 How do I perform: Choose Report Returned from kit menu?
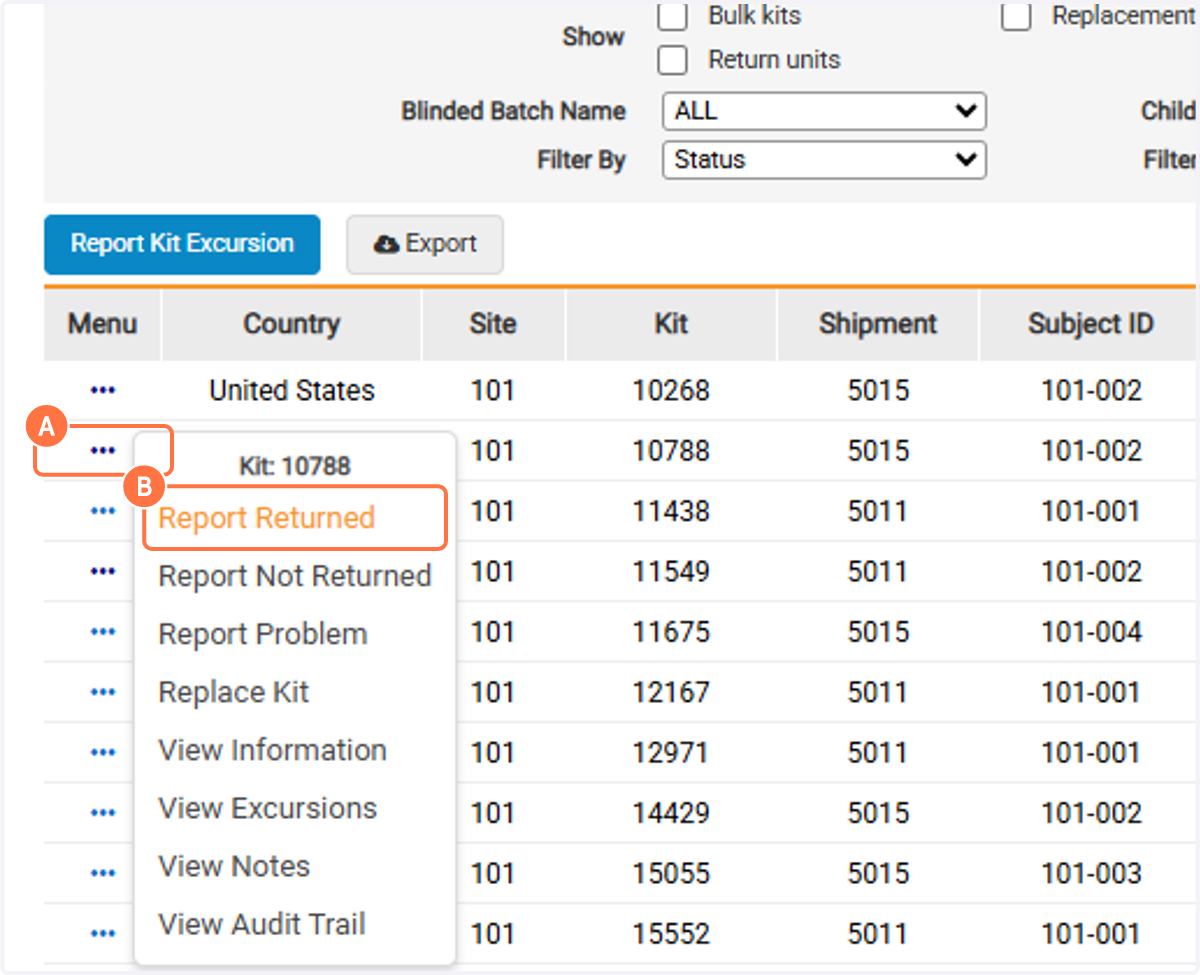267,518
